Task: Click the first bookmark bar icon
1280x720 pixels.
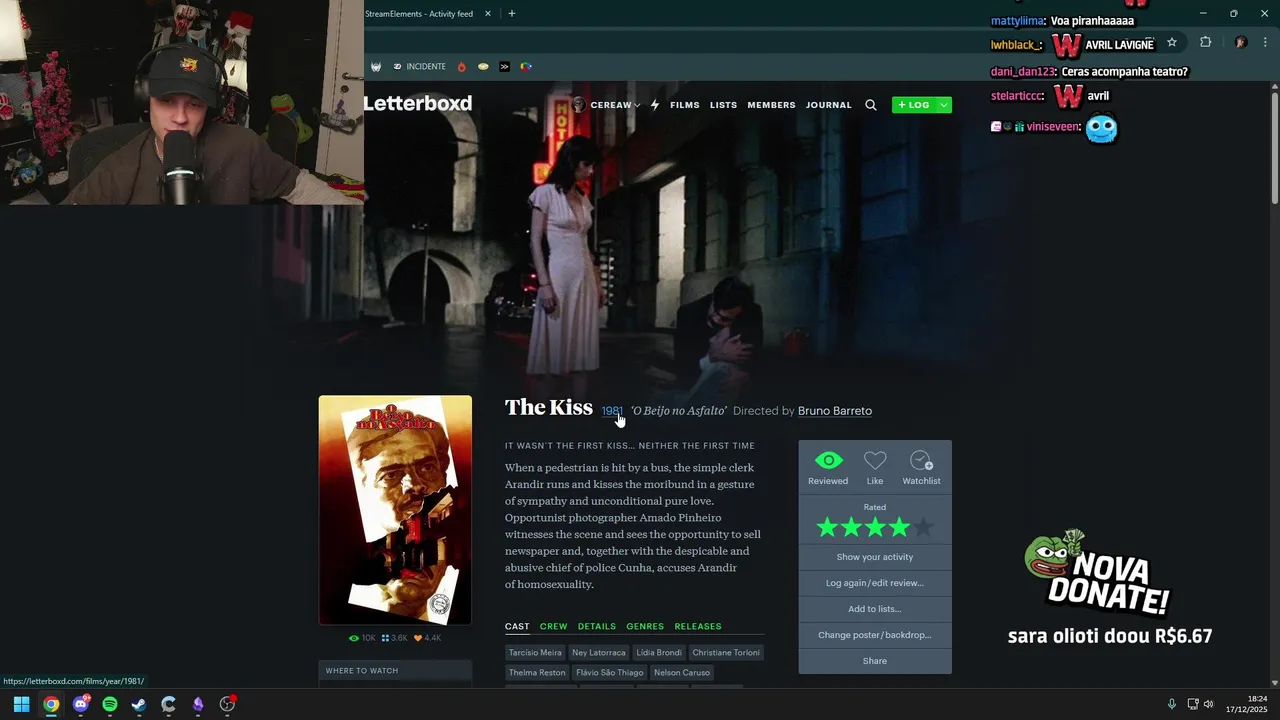Action: tap(376, 67)
